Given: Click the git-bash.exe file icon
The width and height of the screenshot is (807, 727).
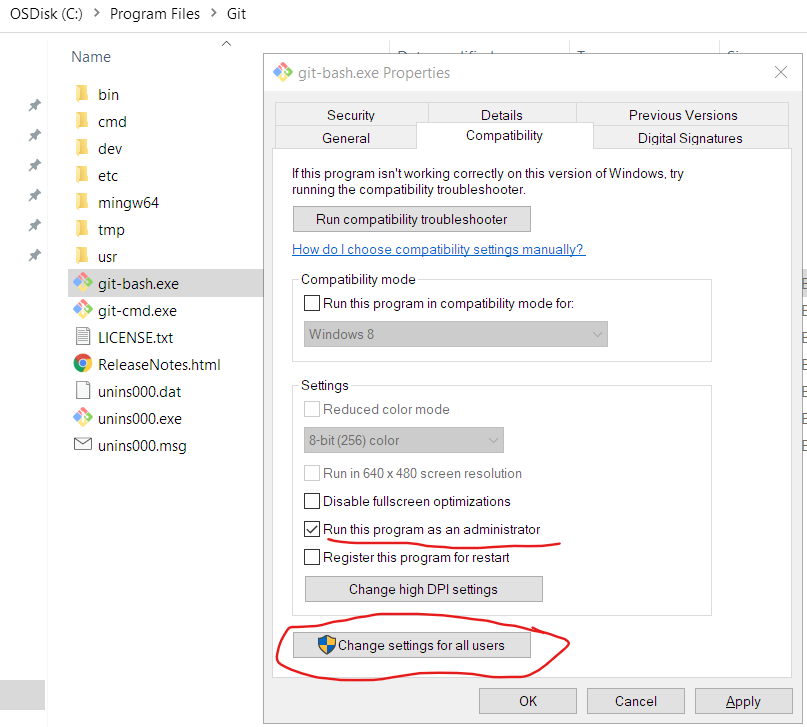Looking at the screenshot, I should tap(82, 282).
